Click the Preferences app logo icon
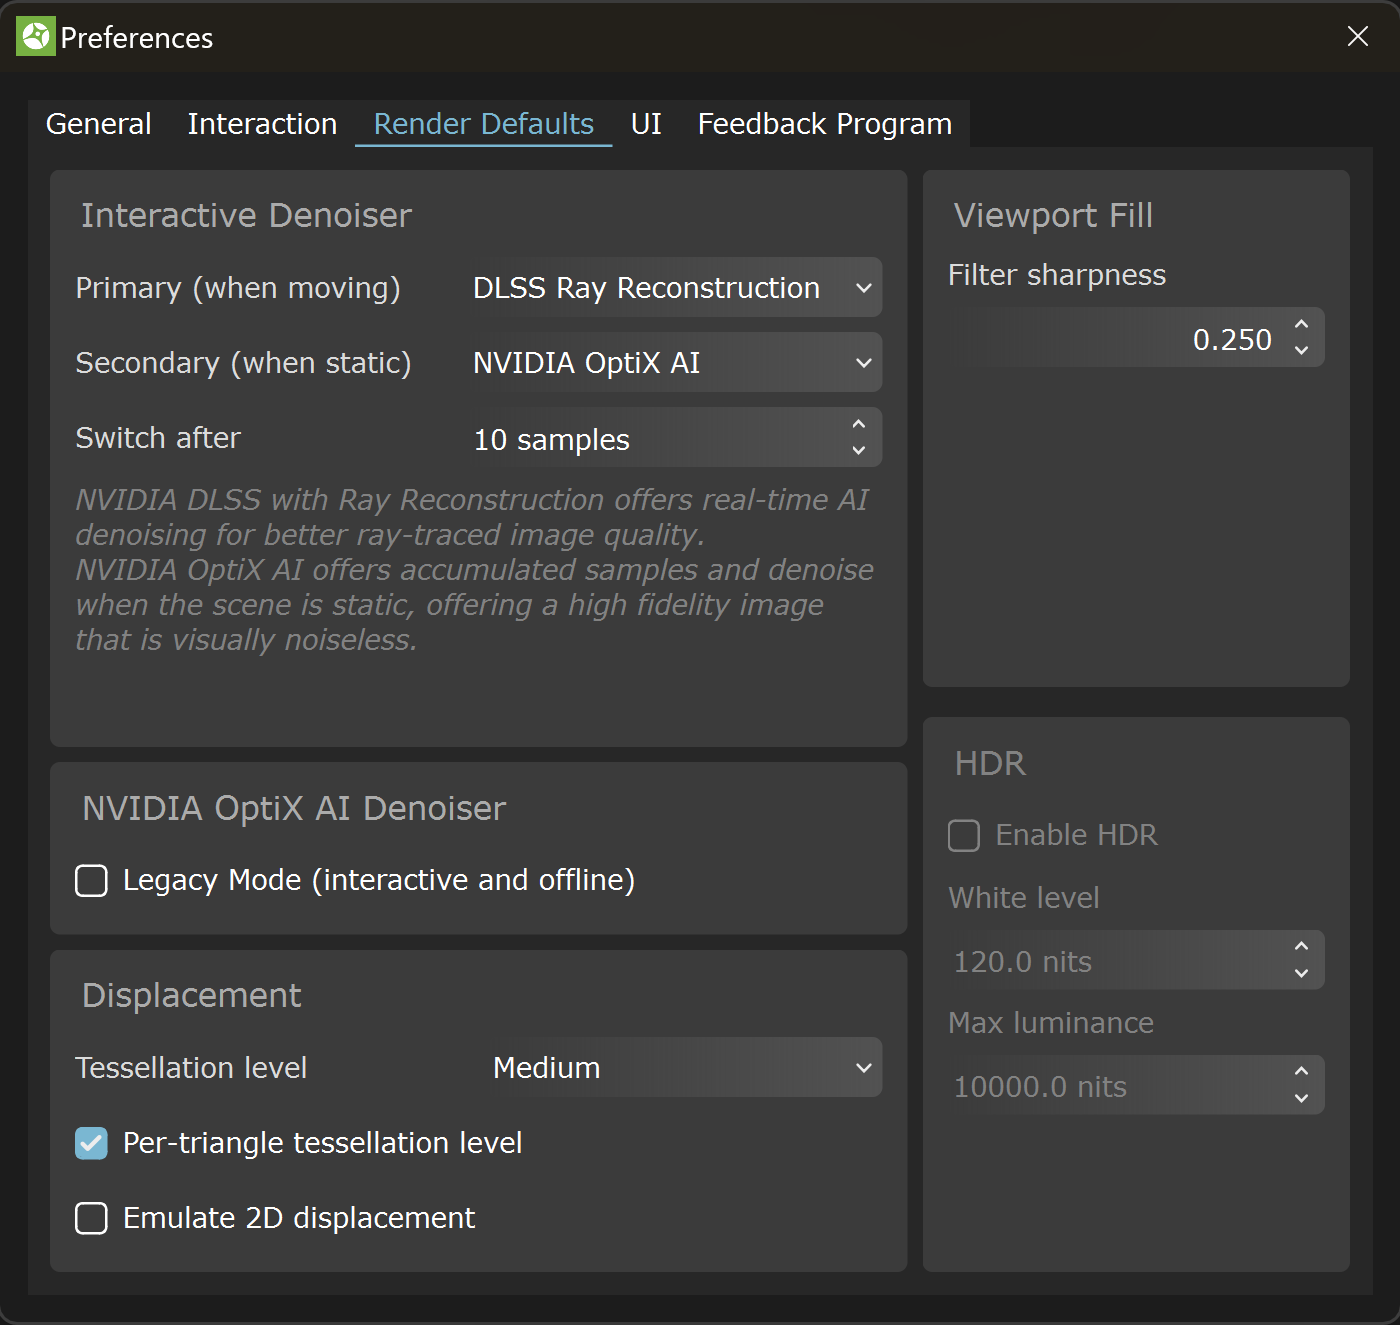 click(36, 37)
